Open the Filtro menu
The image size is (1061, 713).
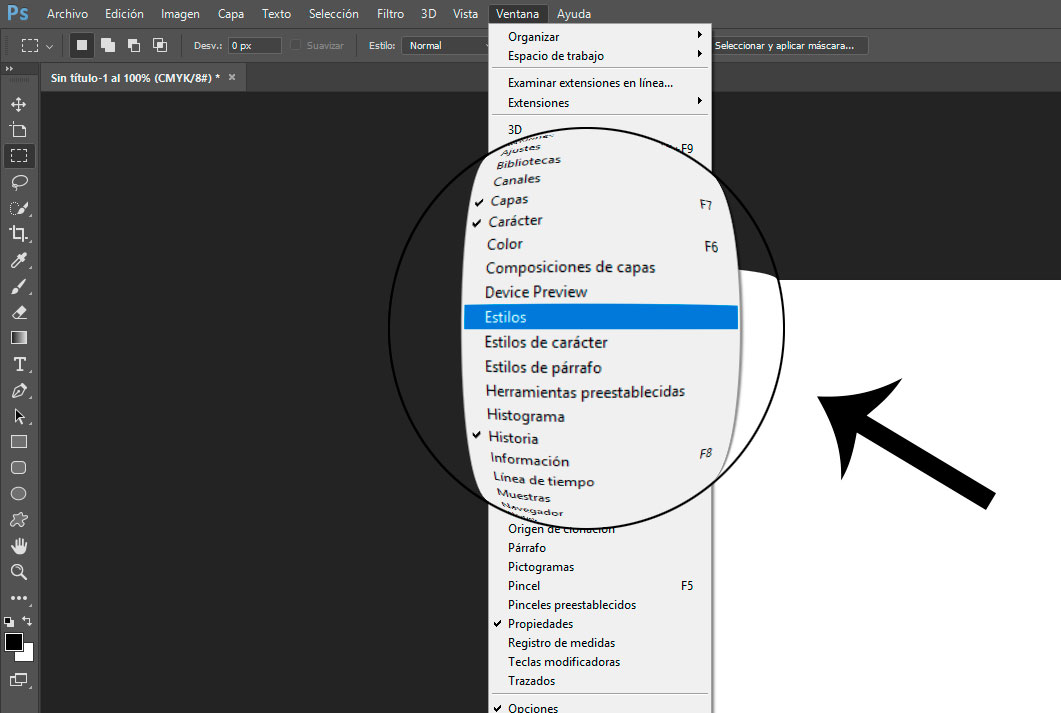point(390,14)
